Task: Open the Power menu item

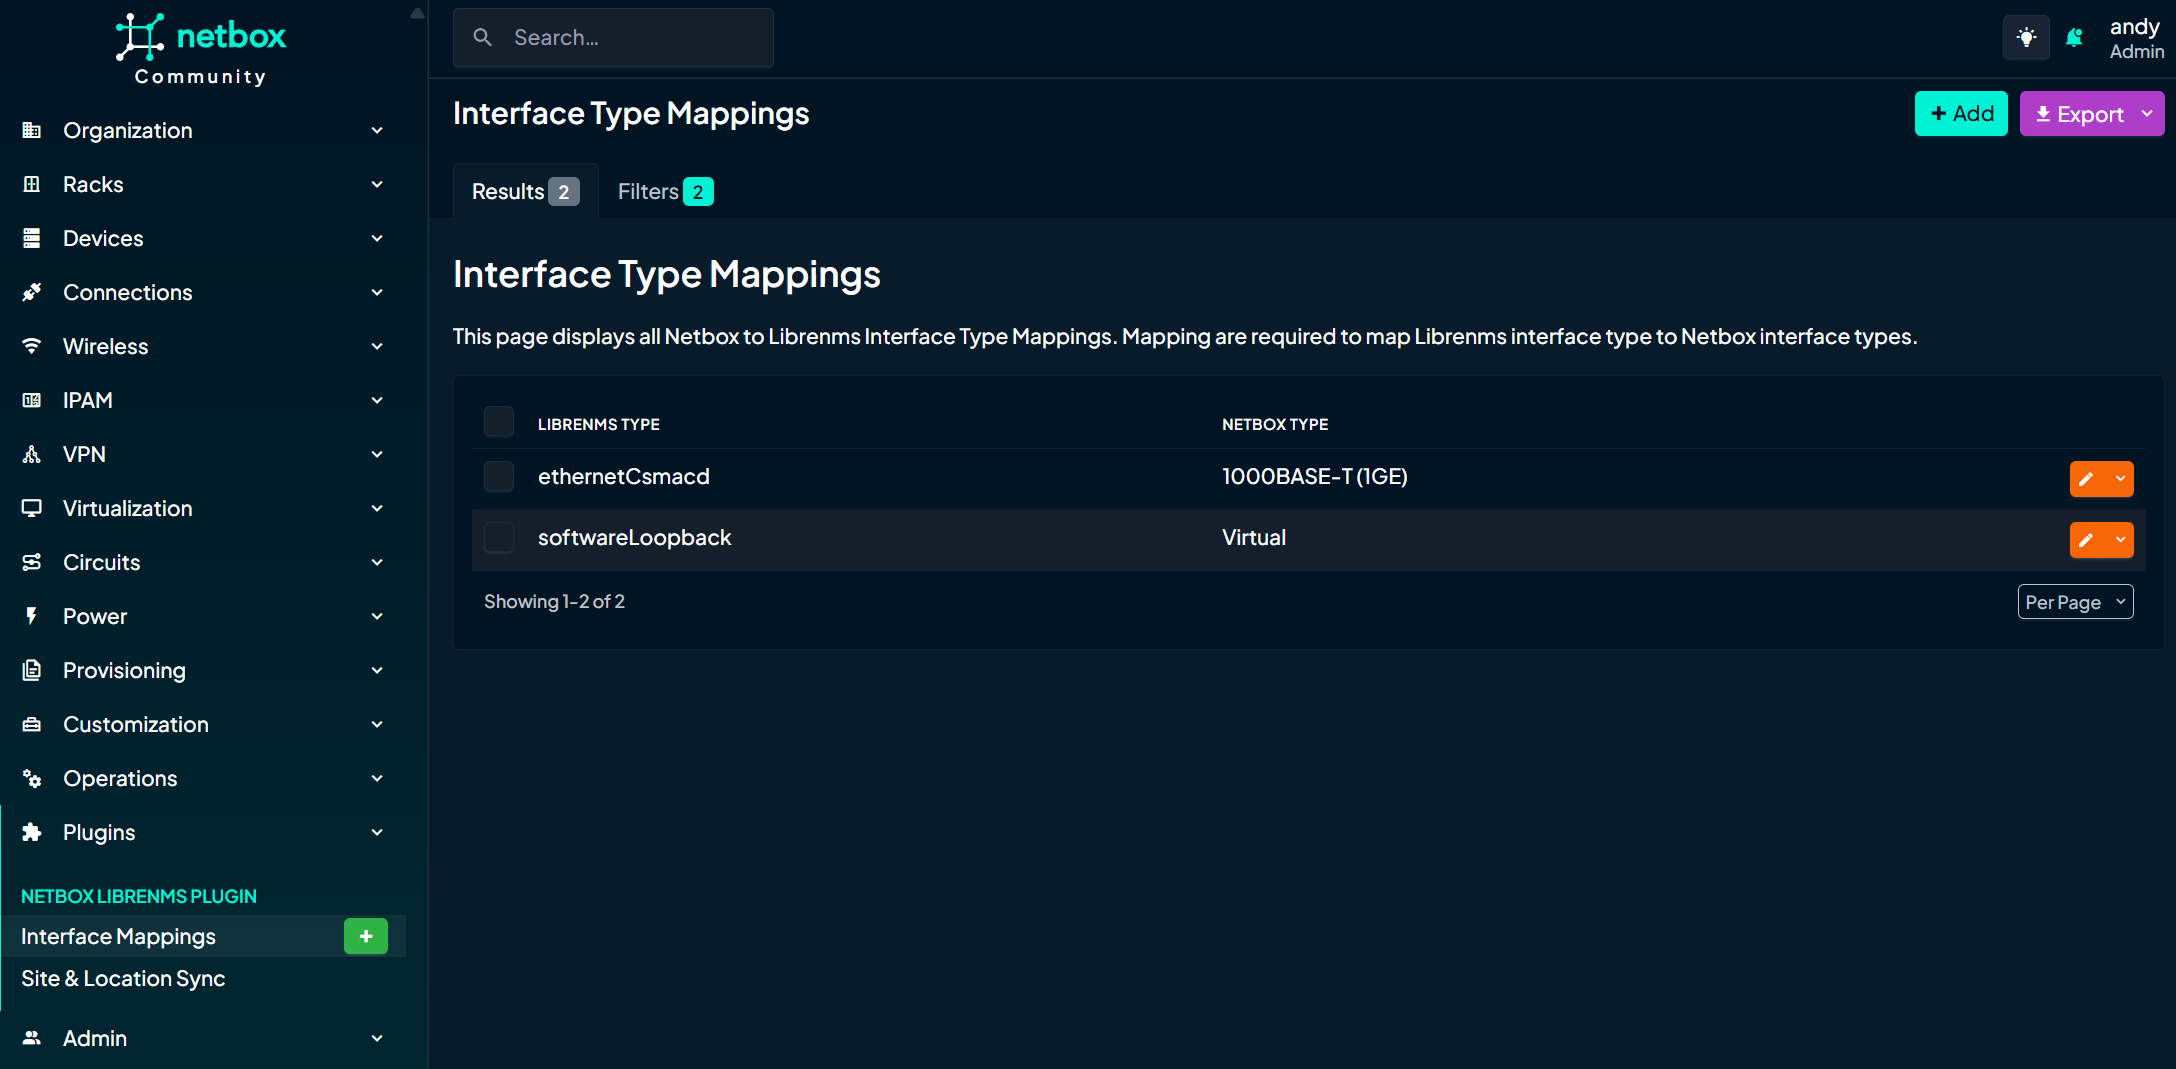Action: pos(95,616)
